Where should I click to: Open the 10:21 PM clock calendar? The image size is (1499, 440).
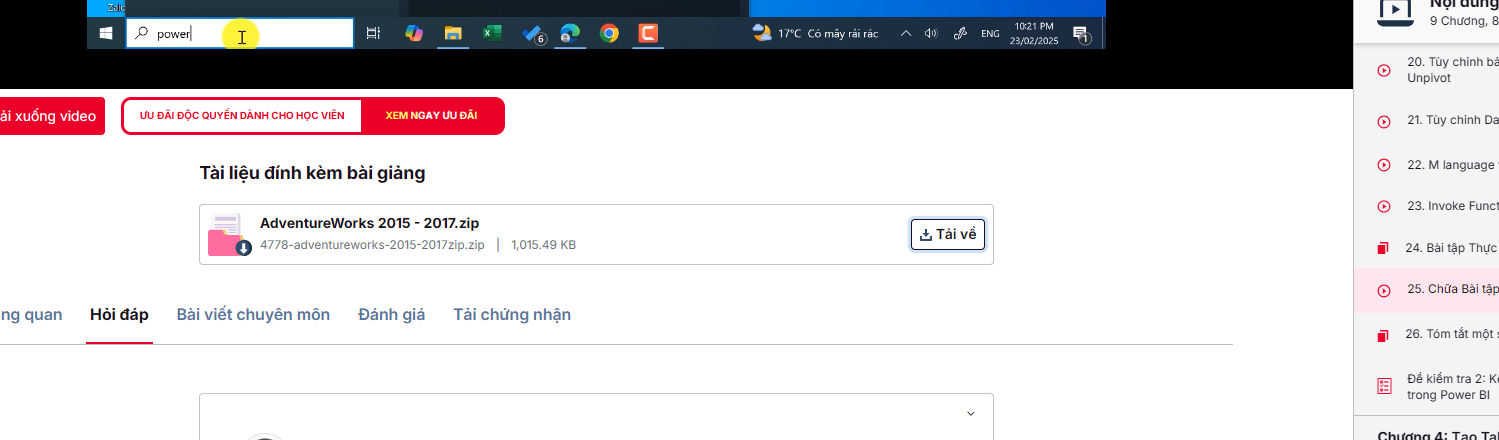(x=1033, y=34)
